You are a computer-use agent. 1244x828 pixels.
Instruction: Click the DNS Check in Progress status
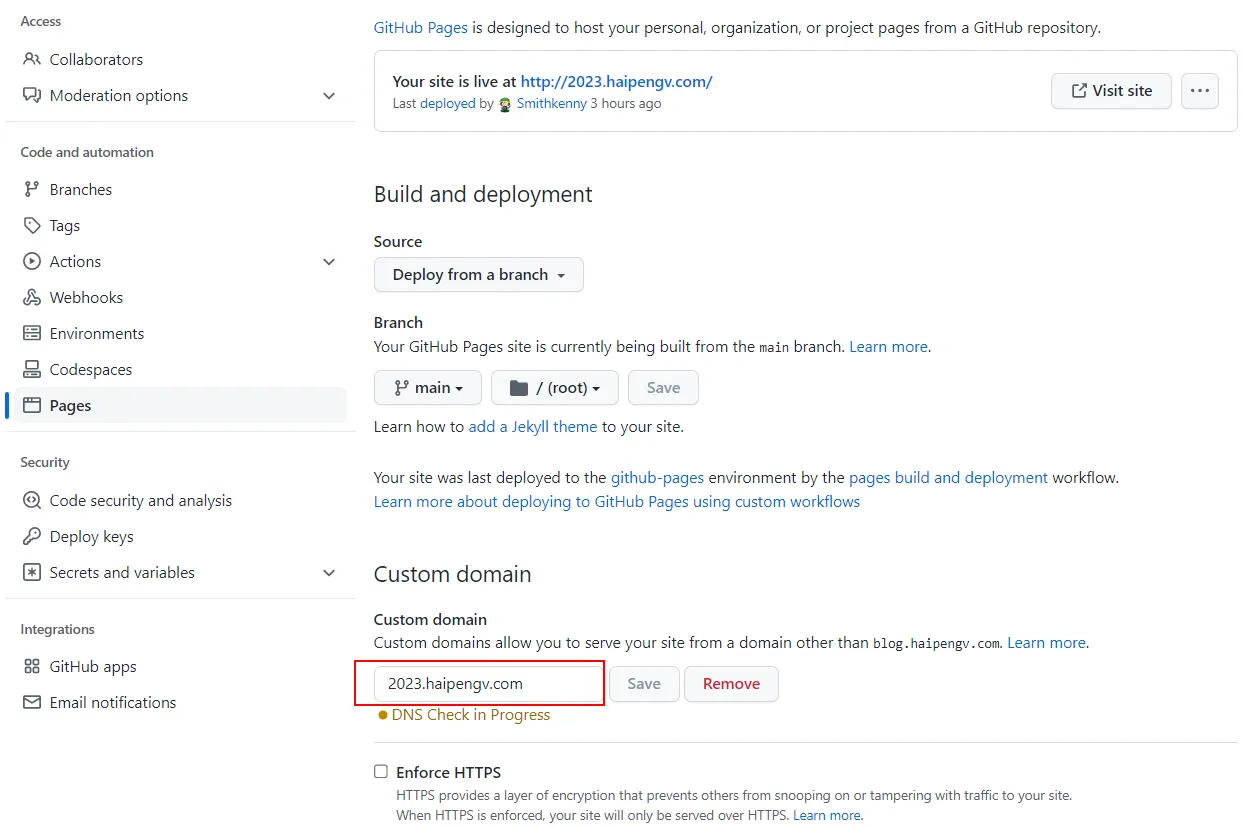[465, 714]
